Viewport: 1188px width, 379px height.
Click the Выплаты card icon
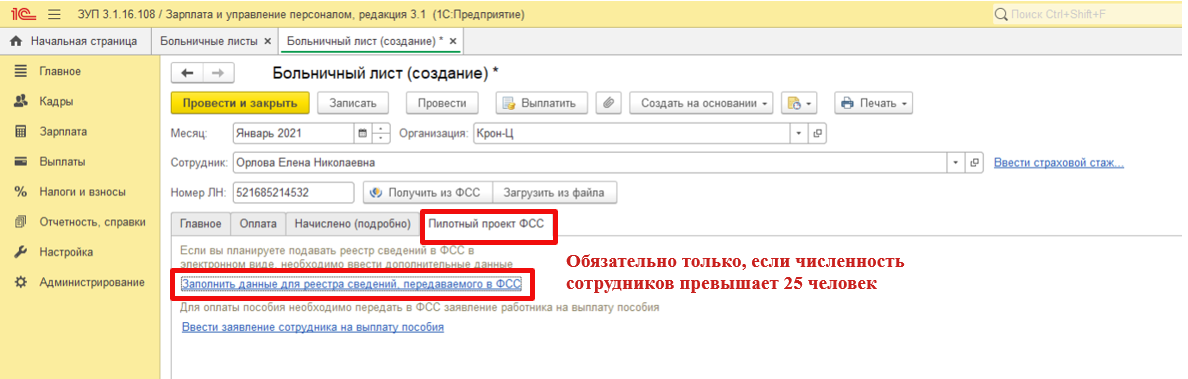[x=21, y=161]
